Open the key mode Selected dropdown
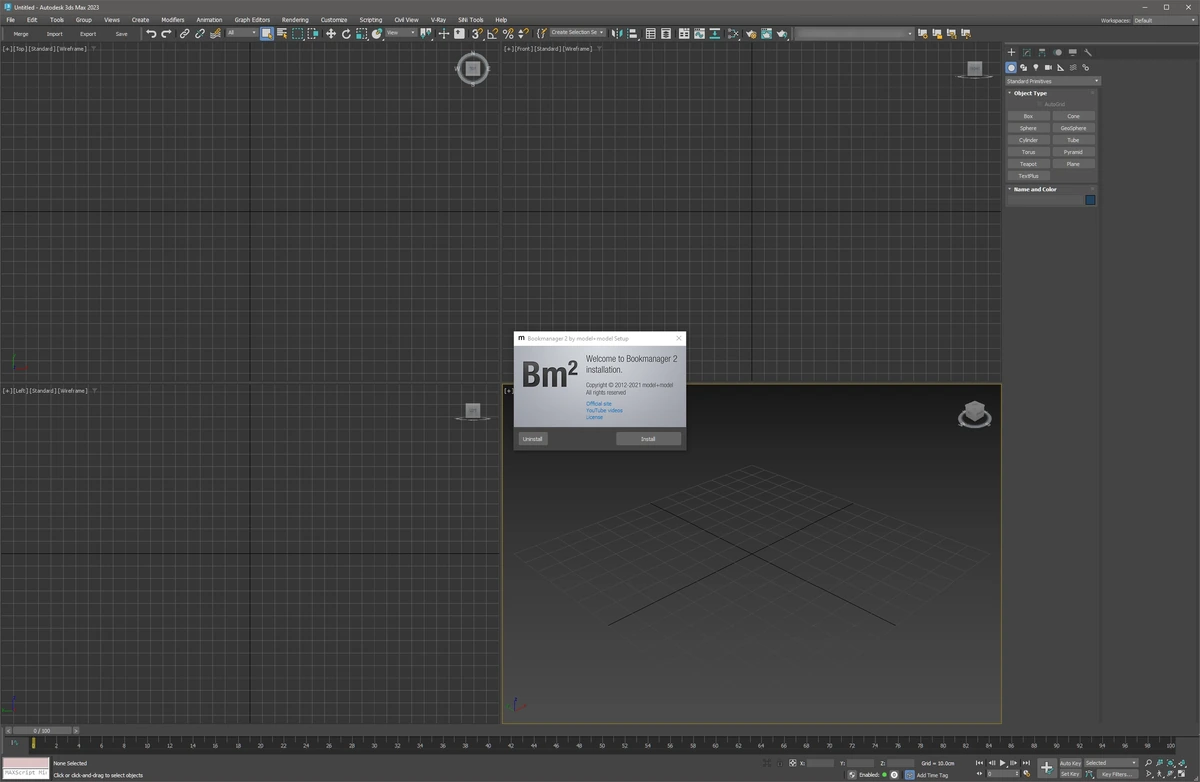The image size is (1200, 782). 1111,763
